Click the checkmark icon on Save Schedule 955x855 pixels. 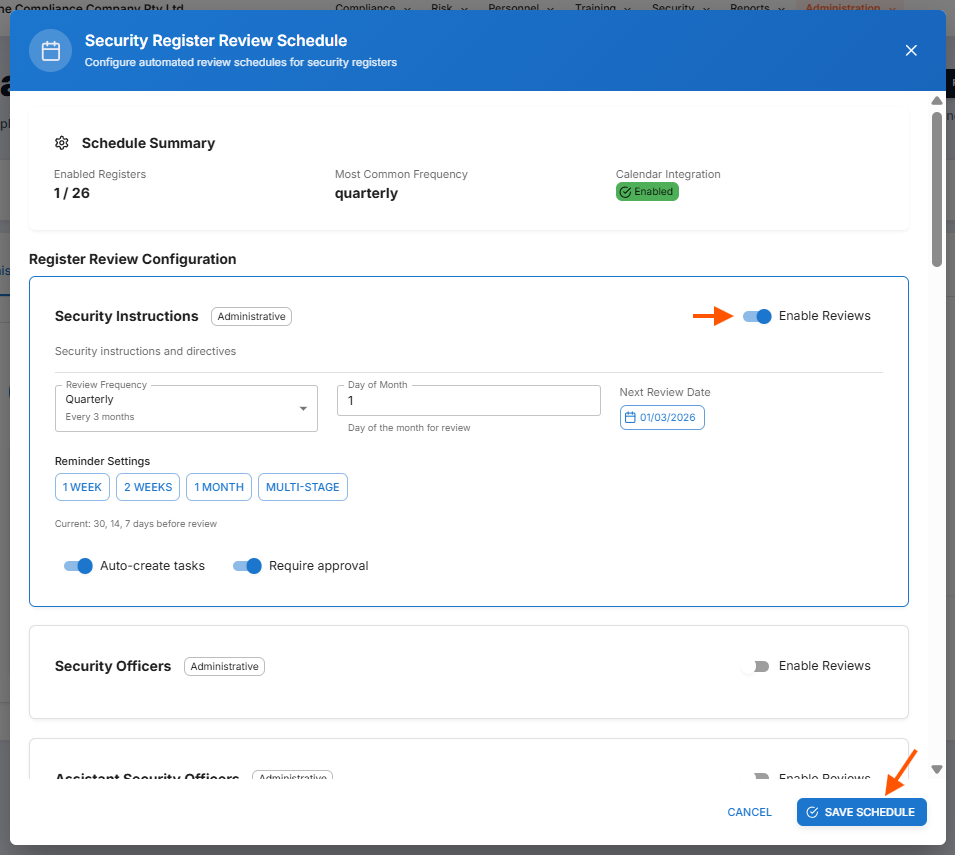(812, 812)
